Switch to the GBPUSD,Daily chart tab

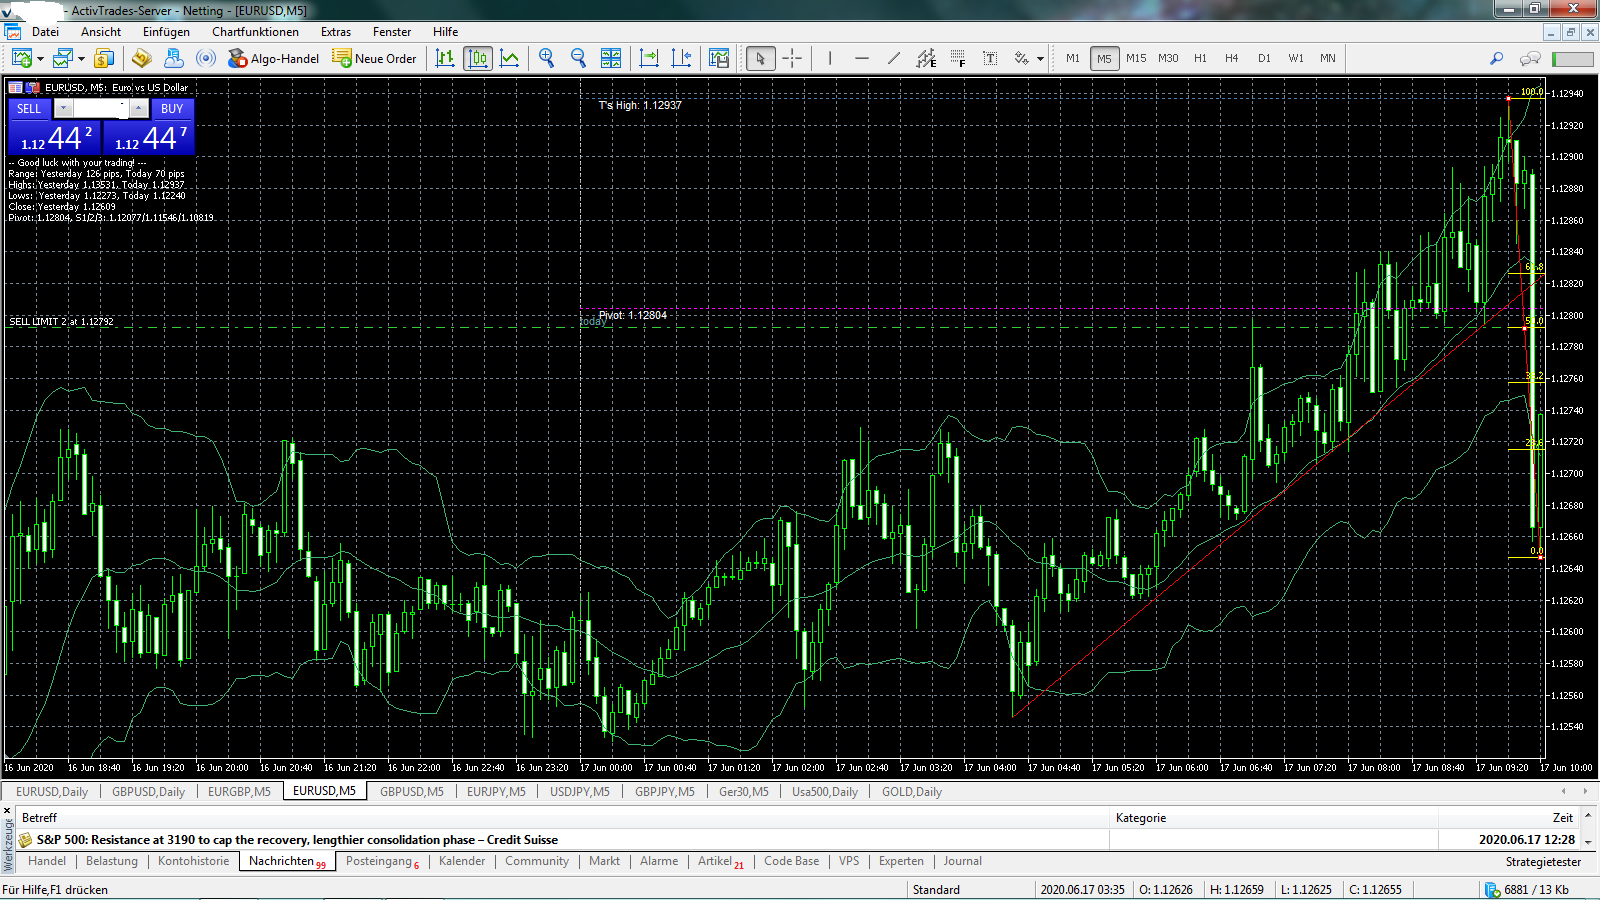tap(148, 791)
